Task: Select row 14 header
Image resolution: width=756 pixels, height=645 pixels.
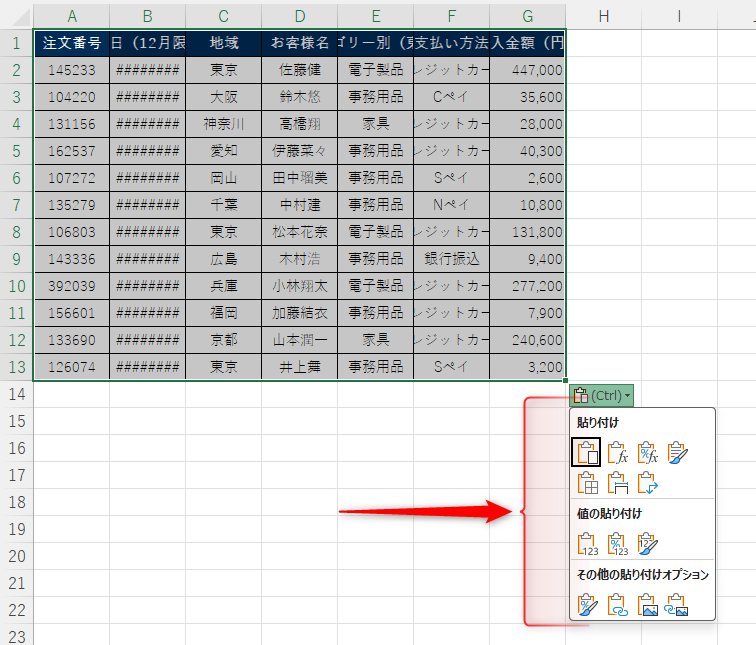Action: point(16,394)
